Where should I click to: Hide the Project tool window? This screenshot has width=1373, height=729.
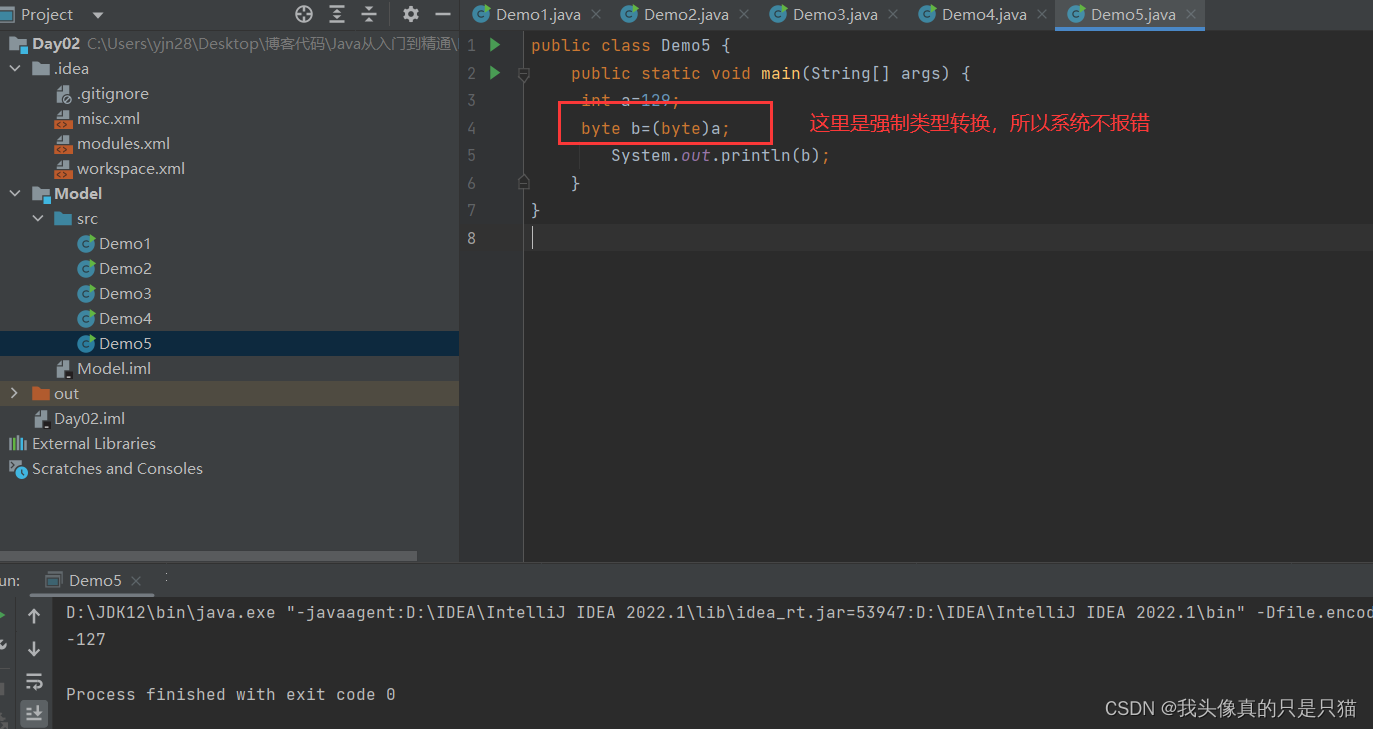point(443,14)
